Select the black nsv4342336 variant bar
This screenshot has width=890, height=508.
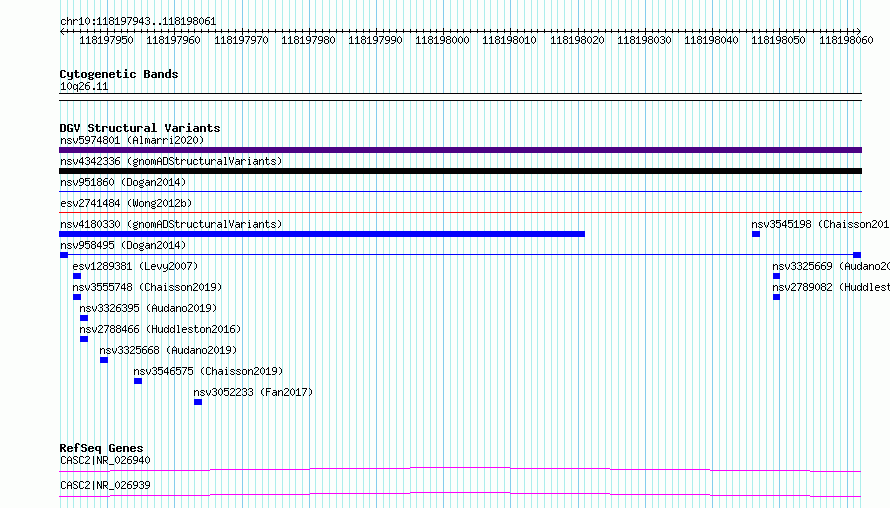[460, 171]
